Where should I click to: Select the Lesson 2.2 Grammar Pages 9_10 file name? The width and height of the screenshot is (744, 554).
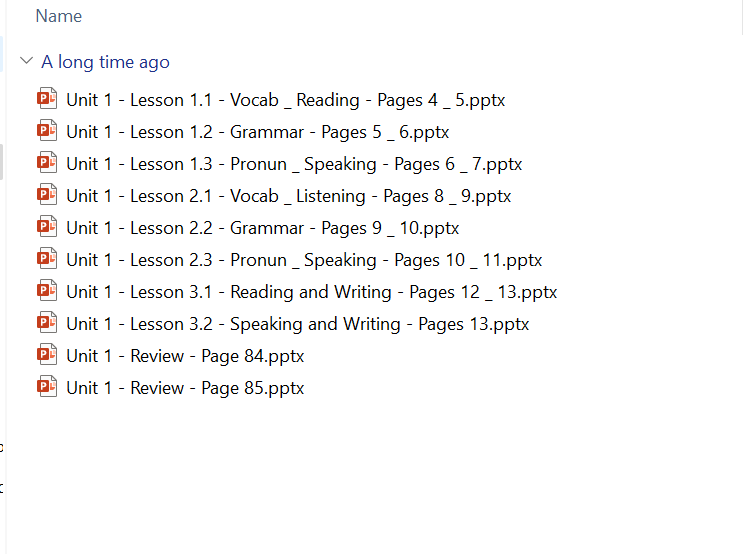pyautogui.click(x=263, y=228)
